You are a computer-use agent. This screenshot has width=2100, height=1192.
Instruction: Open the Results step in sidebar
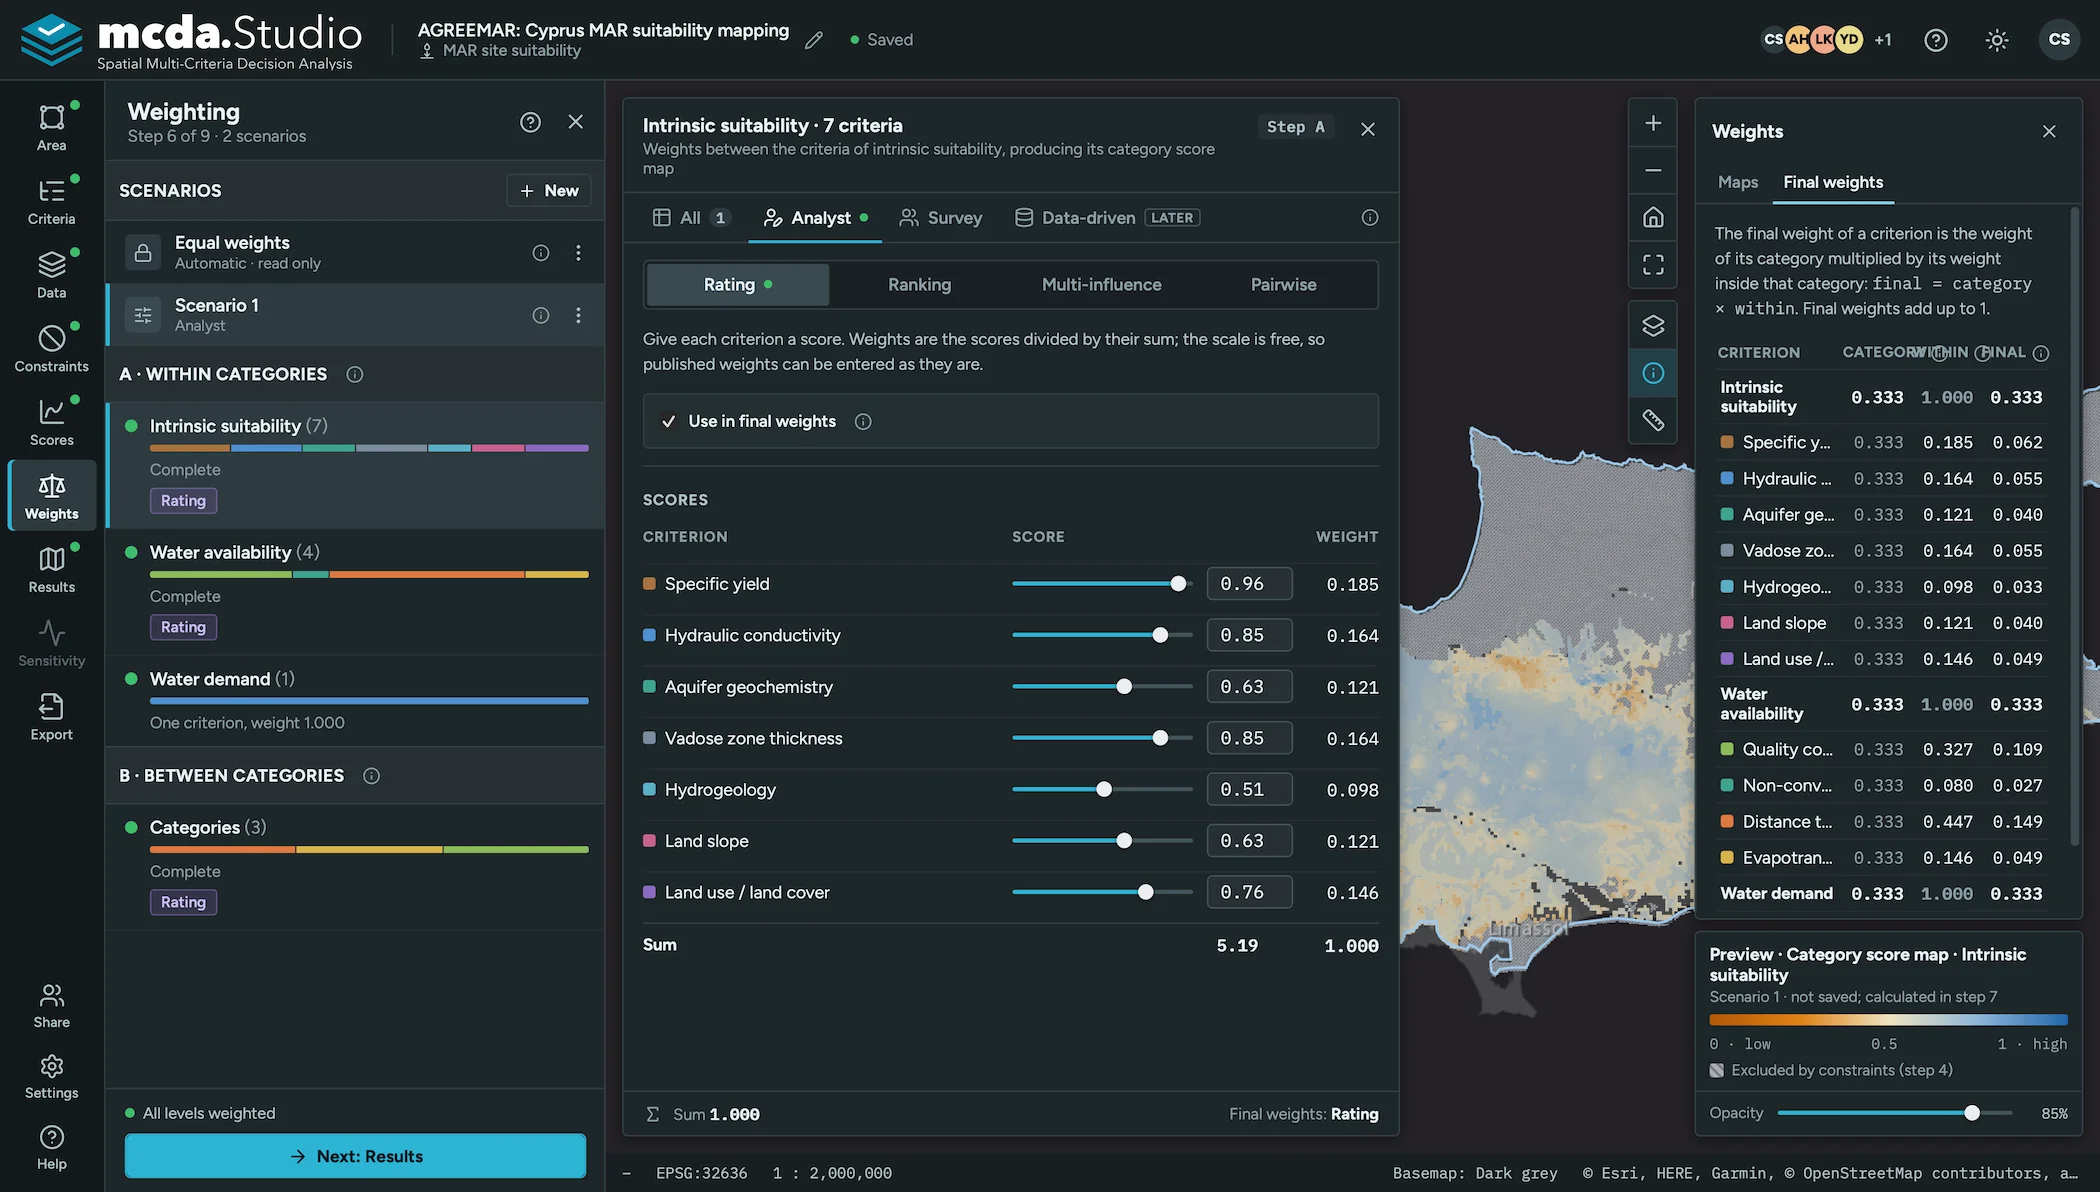pyautogui.click(x=52, y=569)
